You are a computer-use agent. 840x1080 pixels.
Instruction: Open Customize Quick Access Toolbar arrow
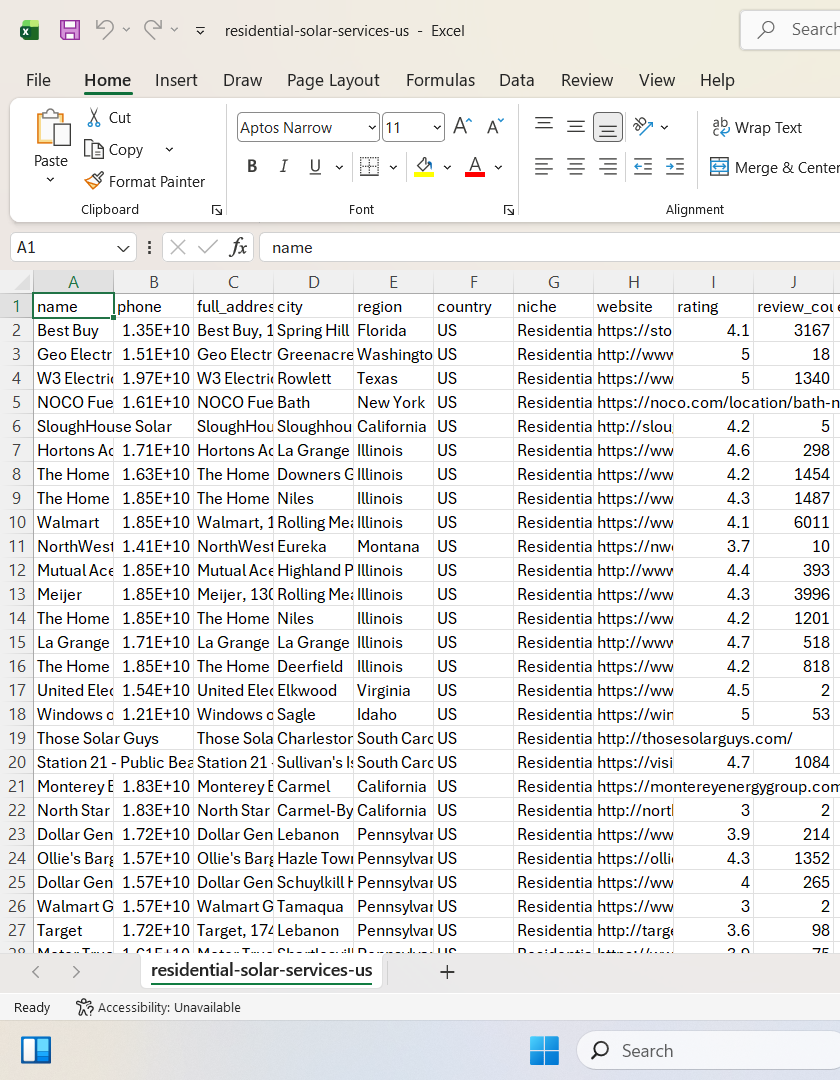[x=200, y=30]
